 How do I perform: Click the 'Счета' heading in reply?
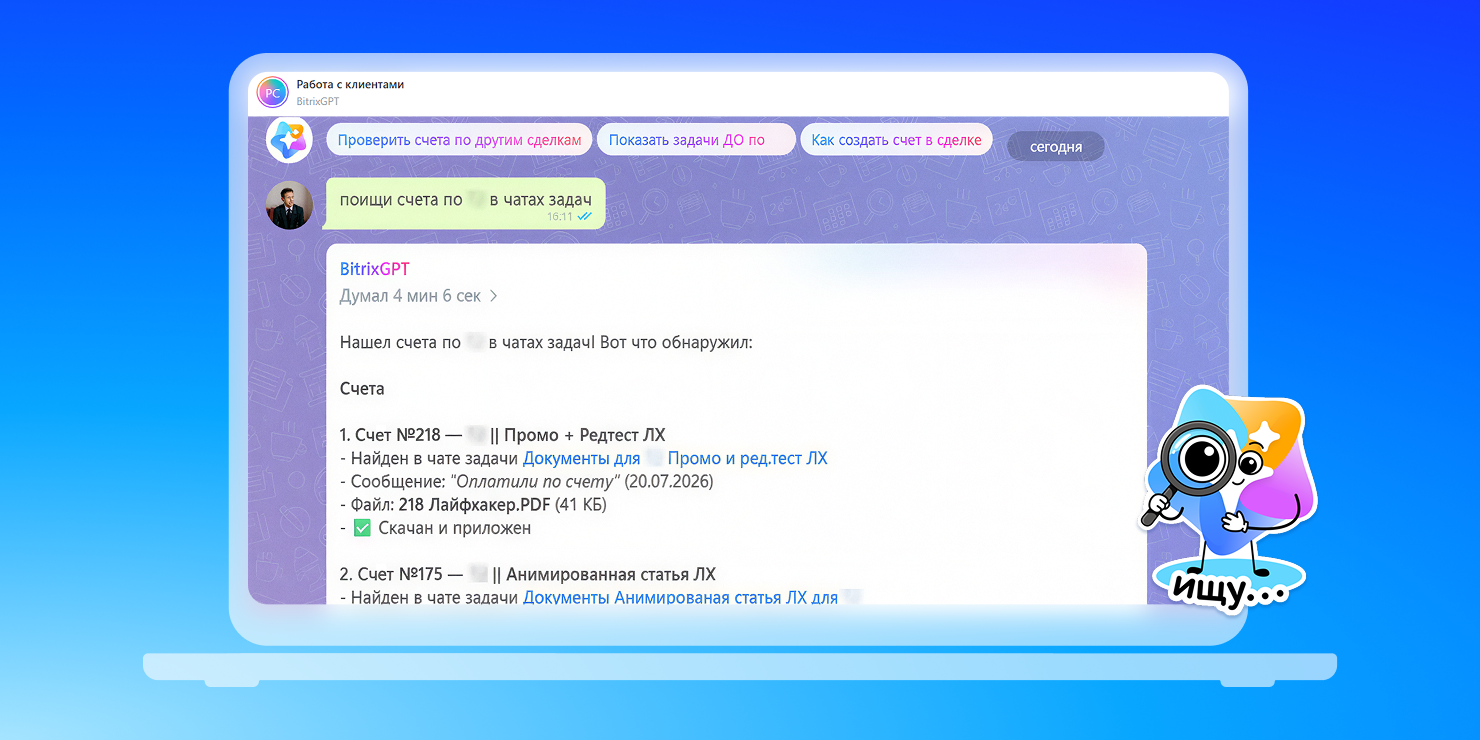coord(362,388)
